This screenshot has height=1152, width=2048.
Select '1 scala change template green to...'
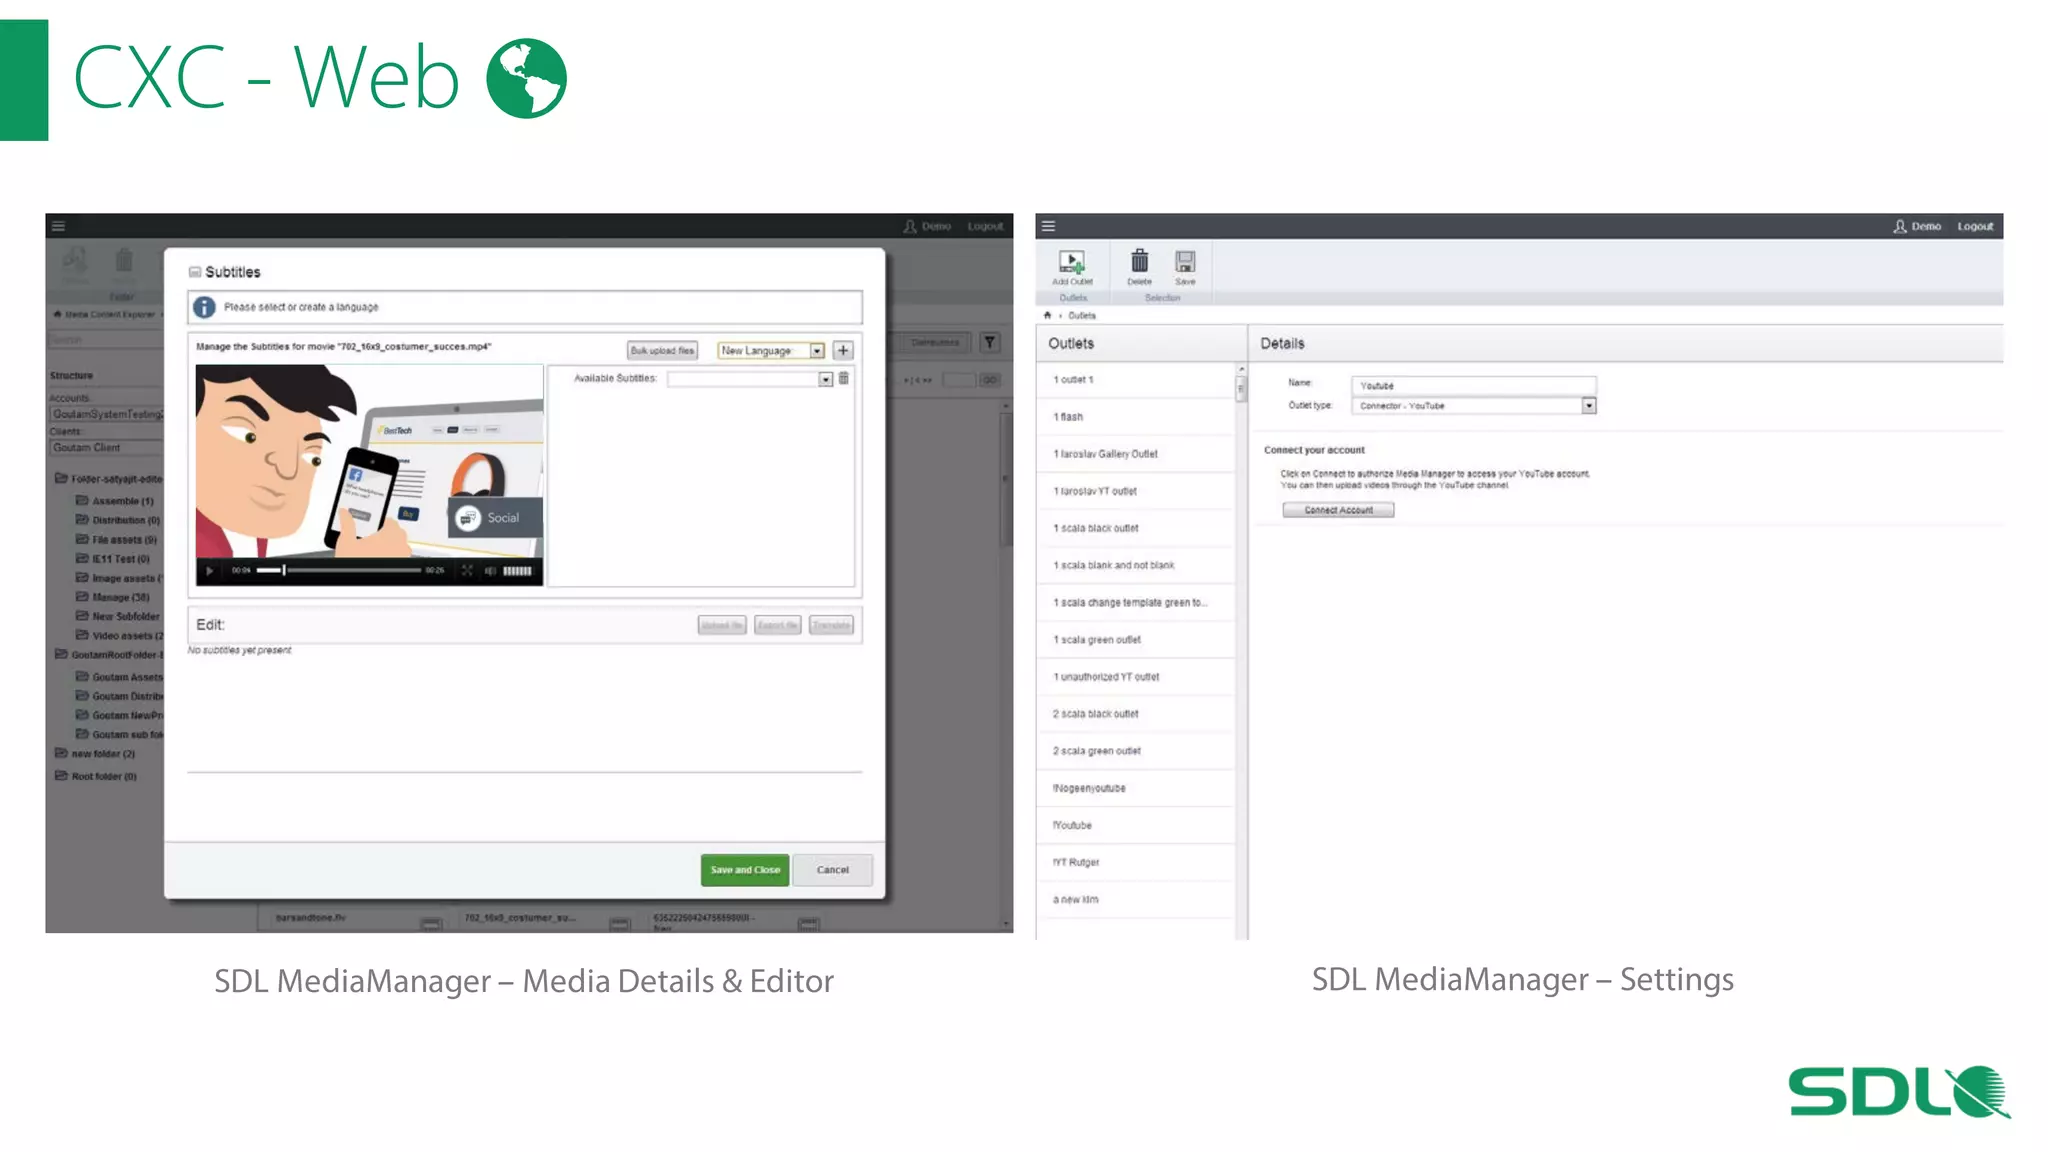(x=1136, y=602)
